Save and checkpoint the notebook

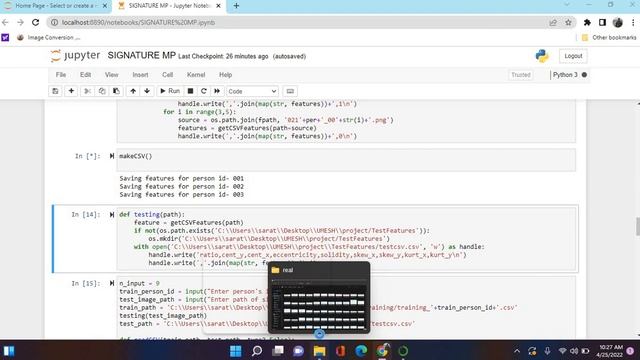(55, 91)
